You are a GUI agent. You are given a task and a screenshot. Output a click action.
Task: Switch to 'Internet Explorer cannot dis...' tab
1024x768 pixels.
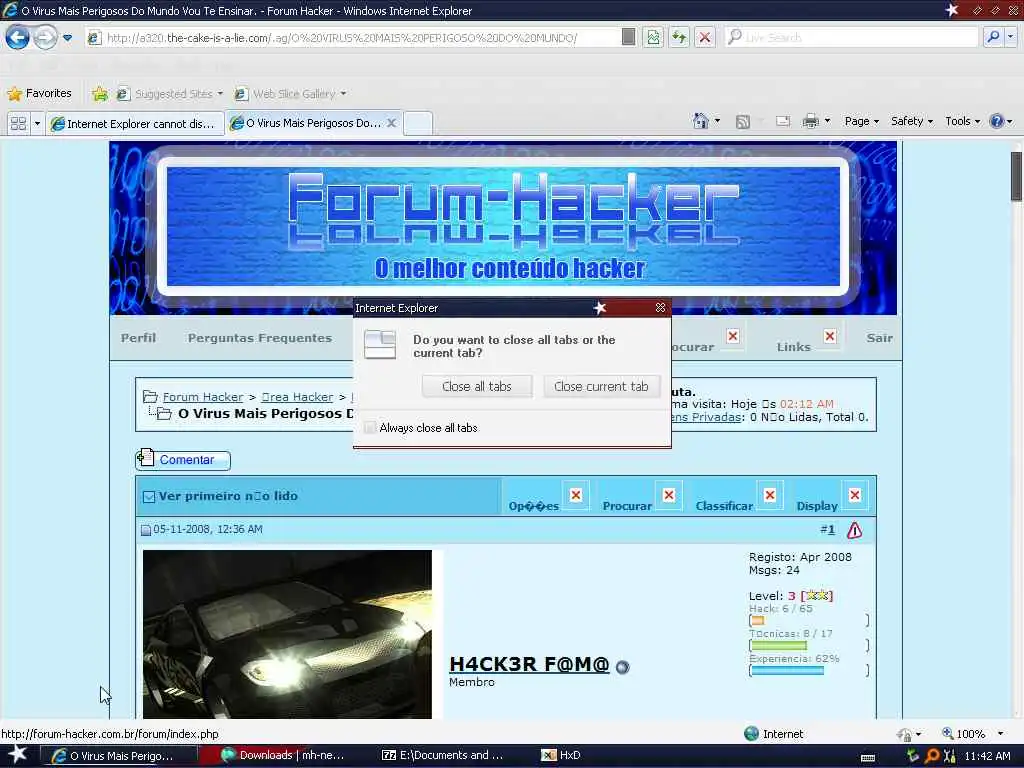pos(135,123)
